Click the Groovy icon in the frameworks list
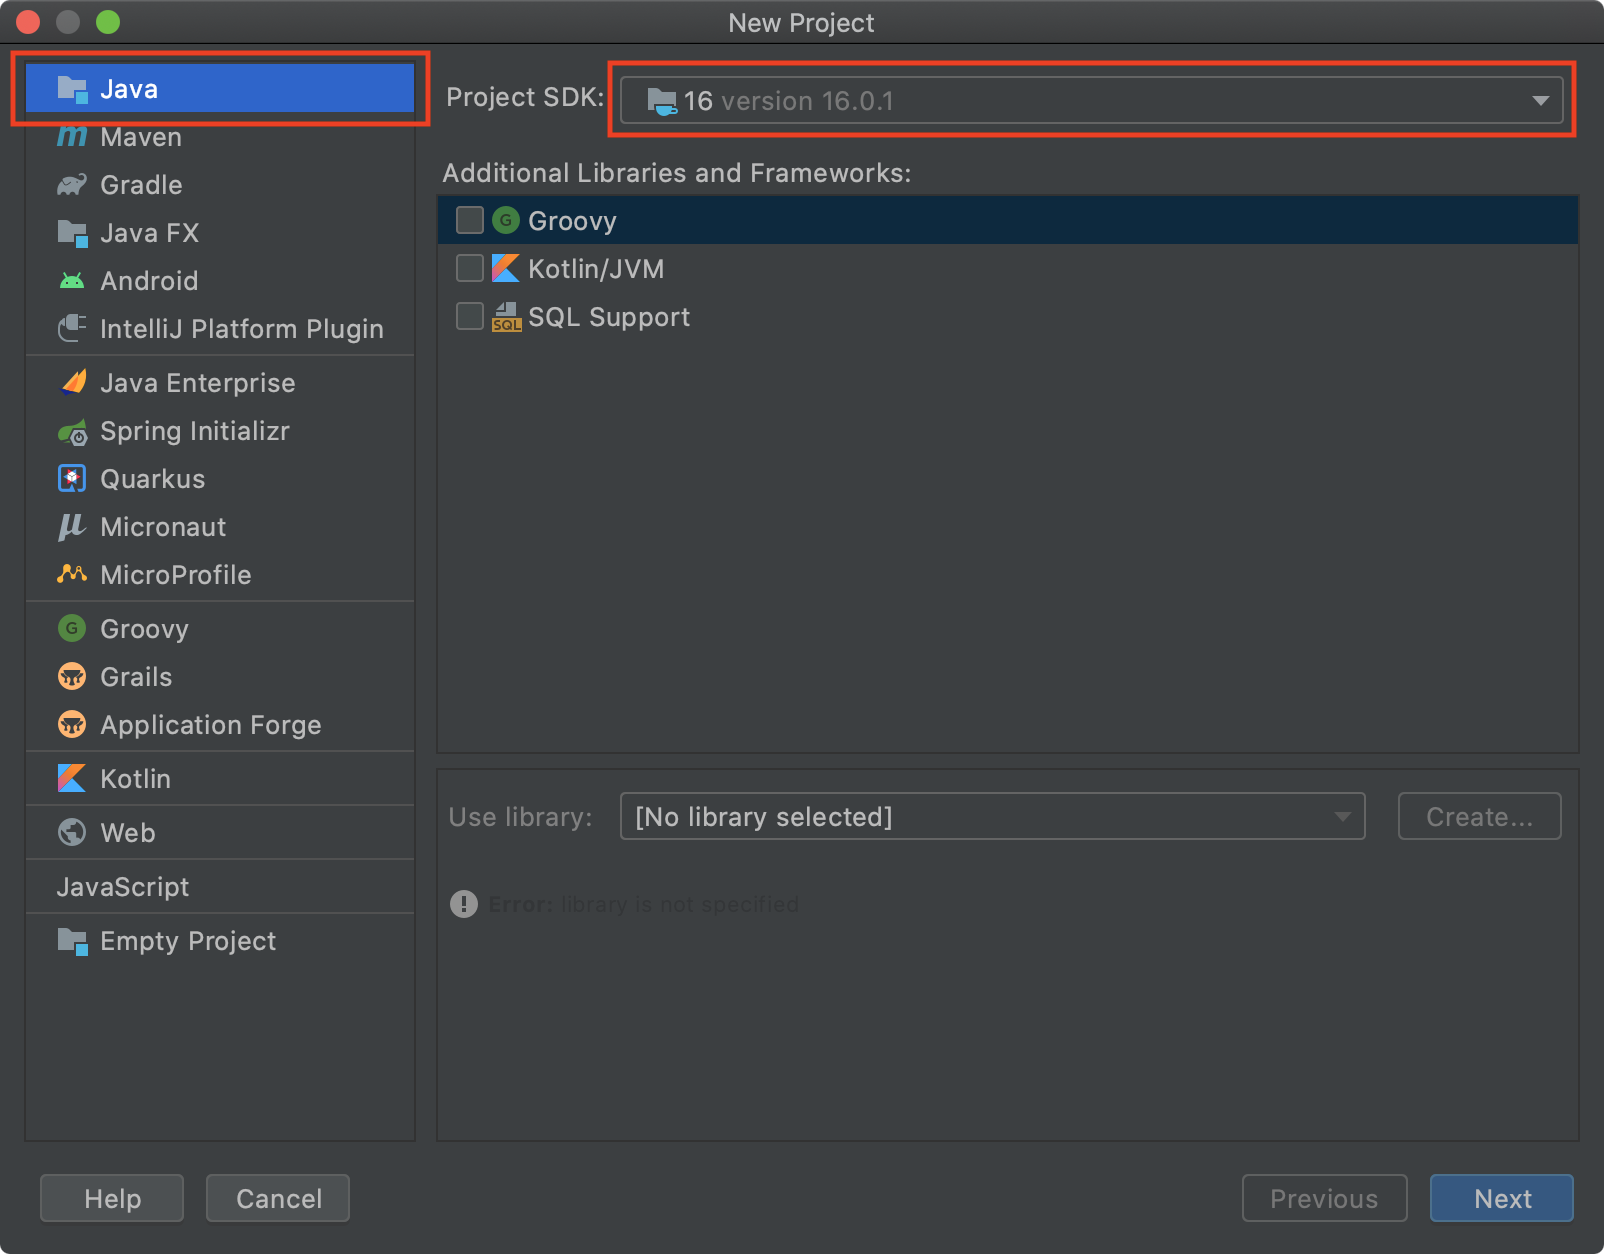1604x1254 pixels. (506, 220)
